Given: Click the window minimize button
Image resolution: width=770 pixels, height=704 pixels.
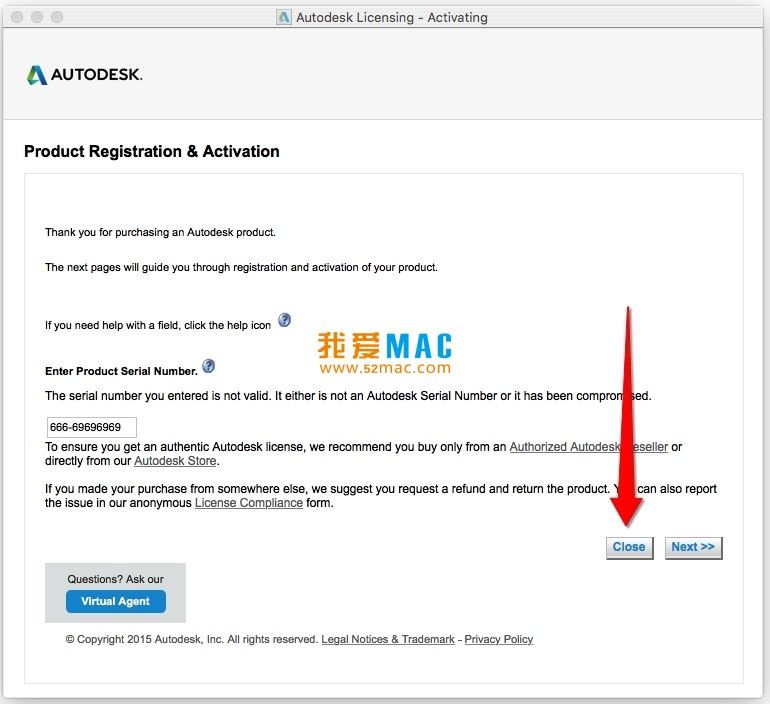Looking at the screenshot, I should tap(37, 17).
